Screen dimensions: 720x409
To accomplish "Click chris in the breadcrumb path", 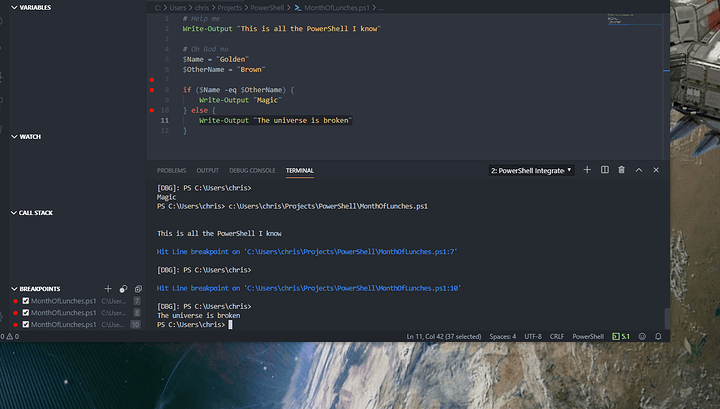I will point(202,8).
